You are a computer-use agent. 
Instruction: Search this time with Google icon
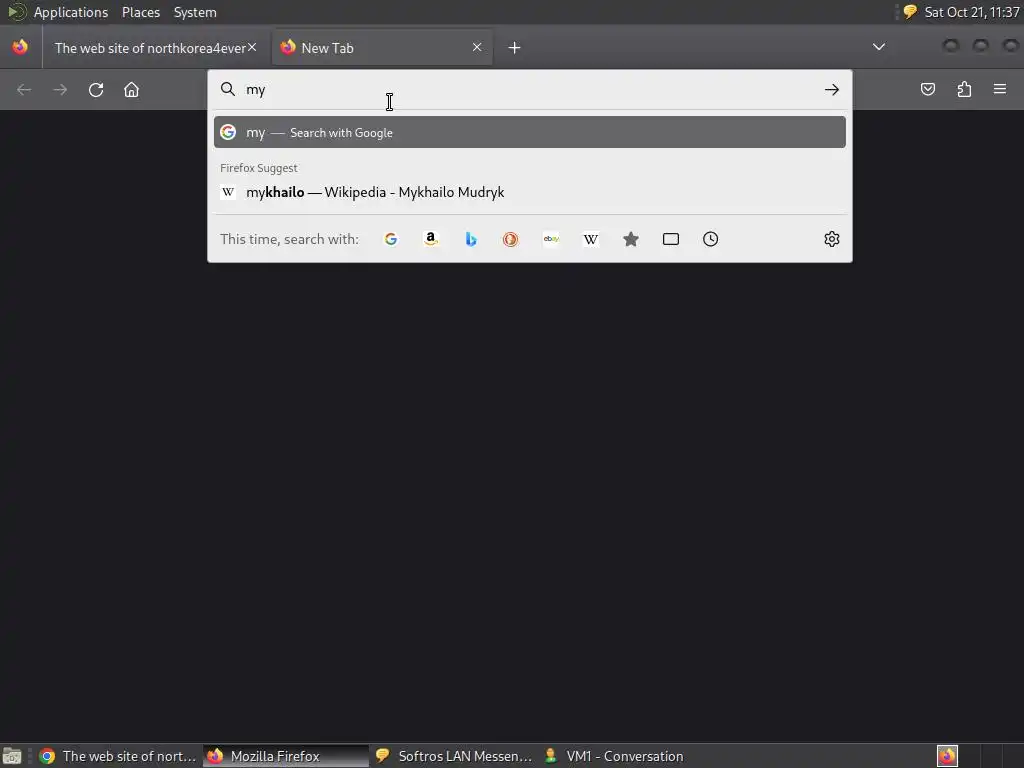[391, 239]
